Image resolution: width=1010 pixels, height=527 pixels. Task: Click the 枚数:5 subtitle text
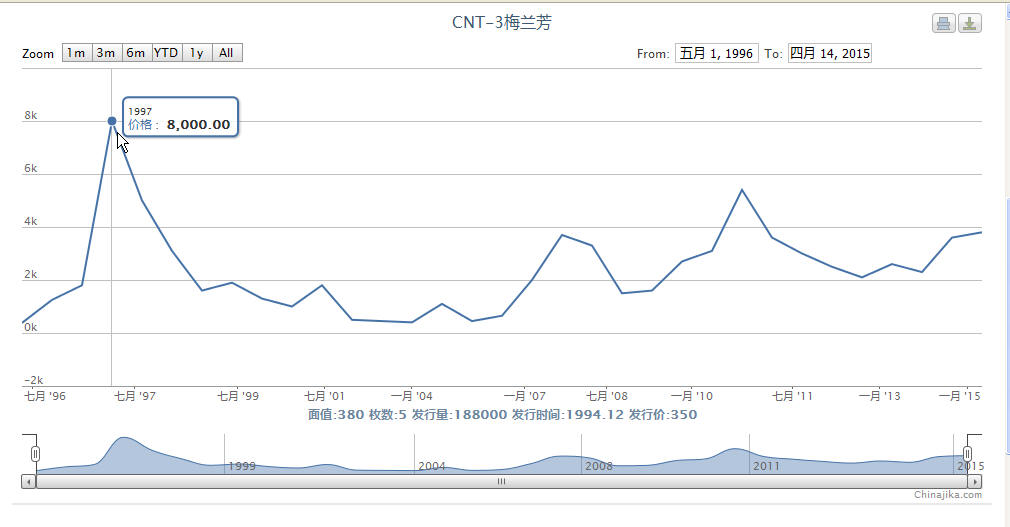(x=388, y=414)
